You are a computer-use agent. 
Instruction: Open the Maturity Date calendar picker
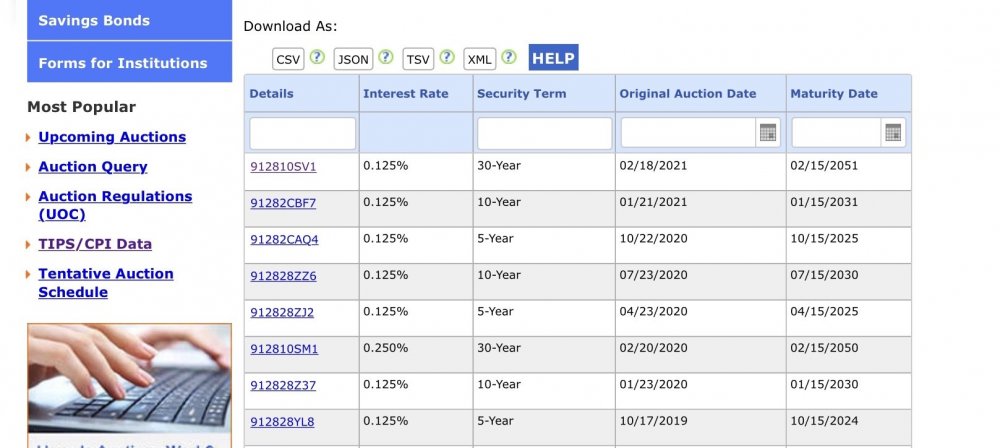[x=893, y=133]
